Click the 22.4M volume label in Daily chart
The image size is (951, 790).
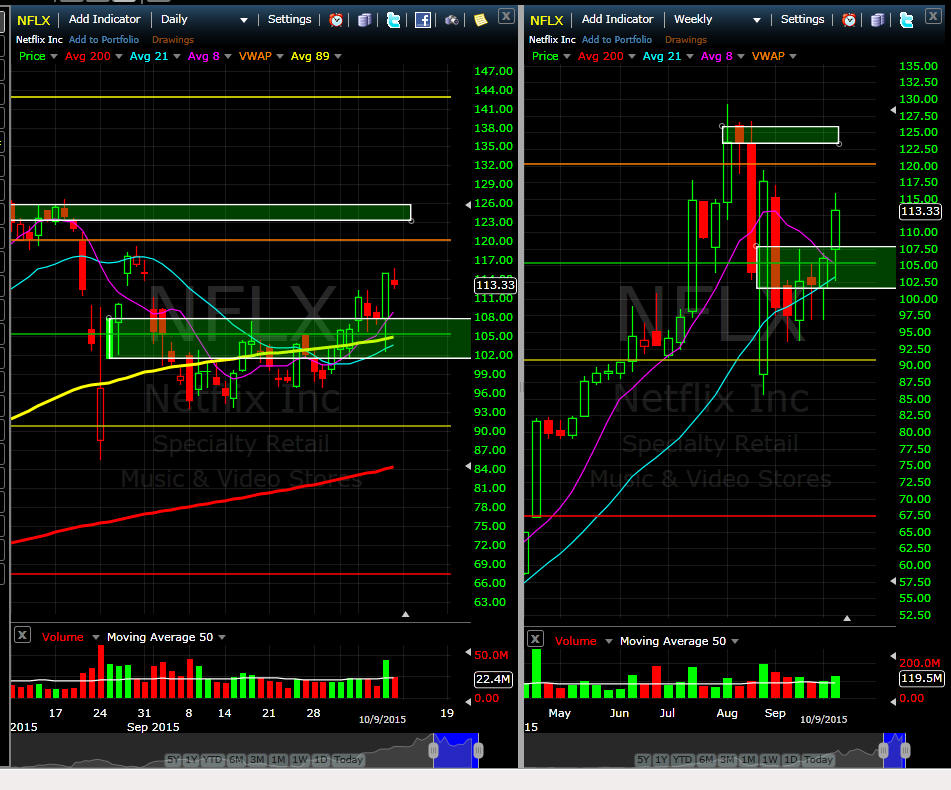[493, 679]
